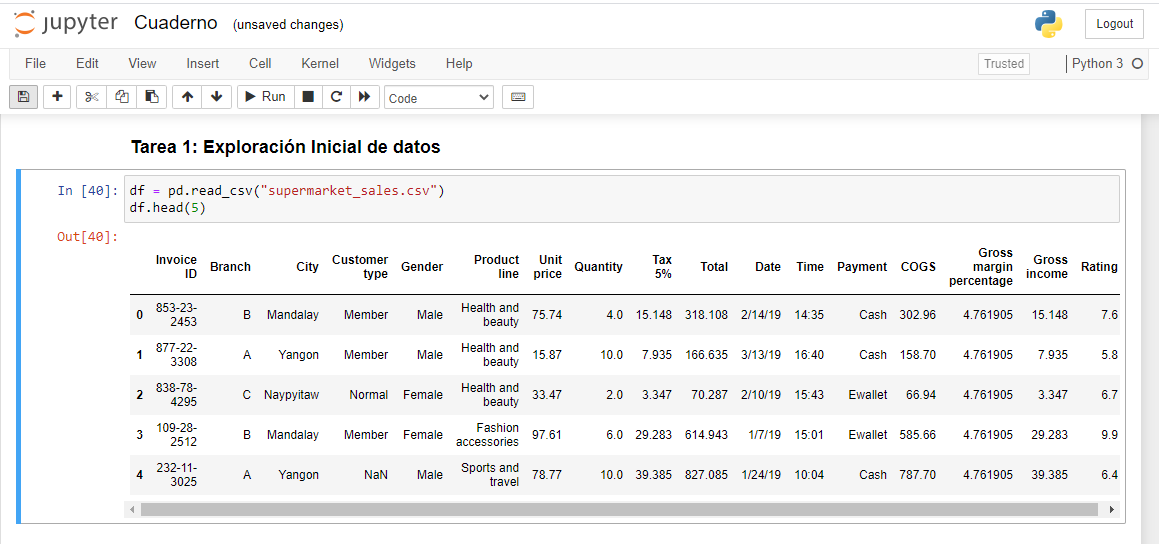Open the command palette keyboard icon
This screenshot has width=1159, height=544.
tap(518, 97)
